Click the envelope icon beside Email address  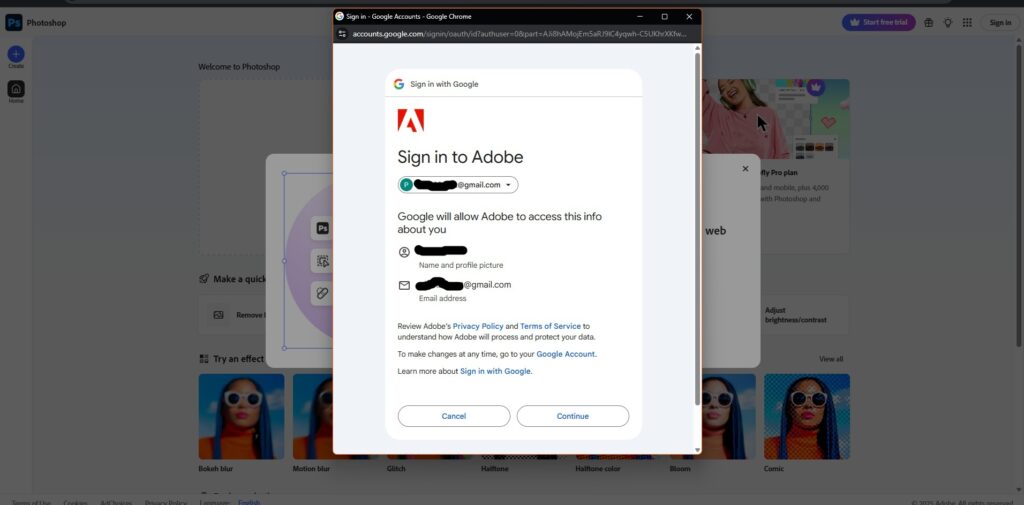404,285
